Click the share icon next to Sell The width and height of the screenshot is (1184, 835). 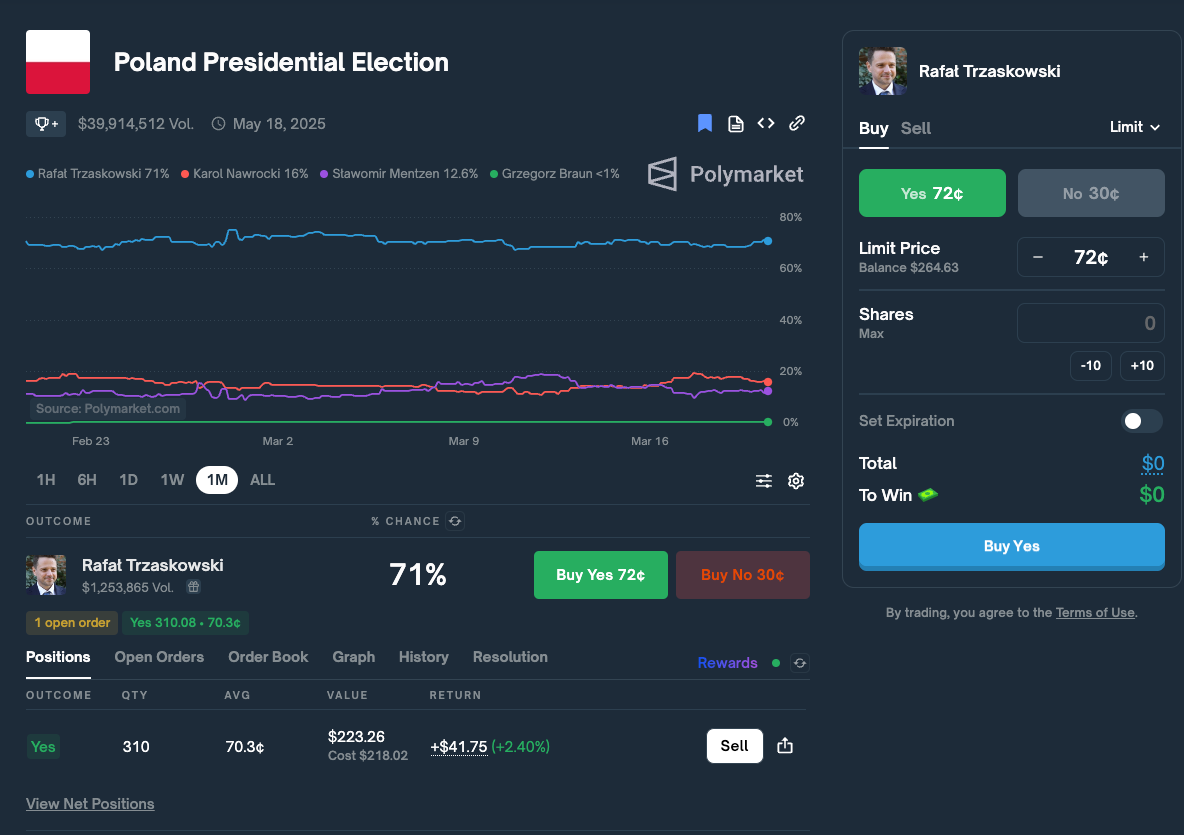[785, 746]
